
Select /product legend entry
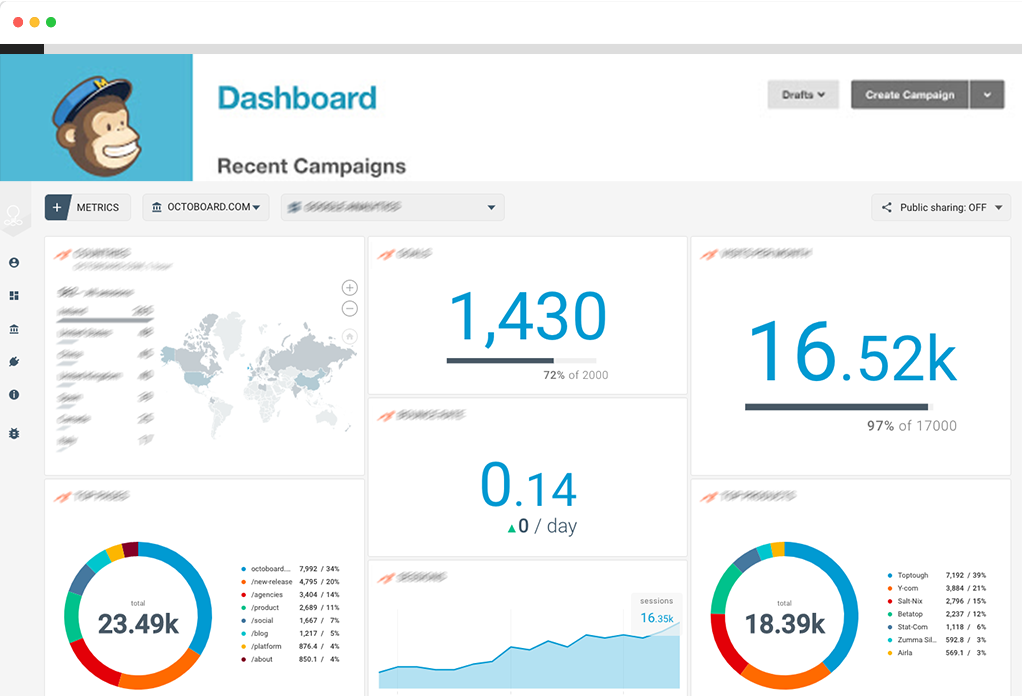291,607
